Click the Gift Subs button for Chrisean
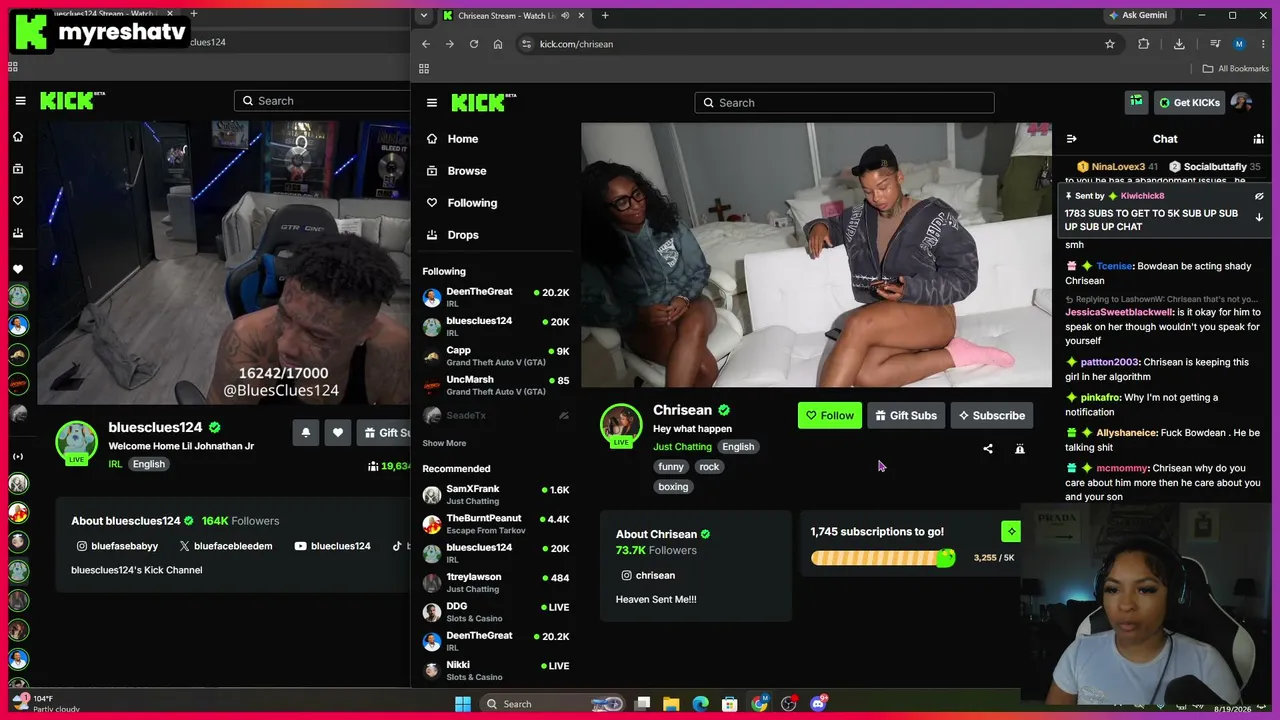Viewport: 1280px width, 720px height. pos(906,415)
